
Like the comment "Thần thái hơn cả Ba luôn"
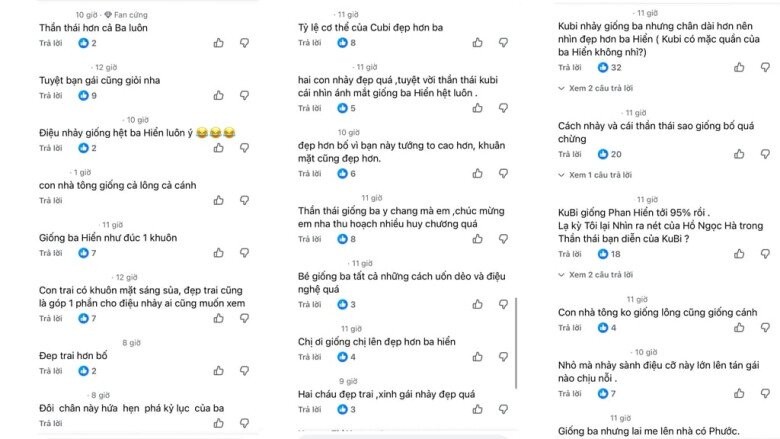pyautogui.click(x=219, y=43)
